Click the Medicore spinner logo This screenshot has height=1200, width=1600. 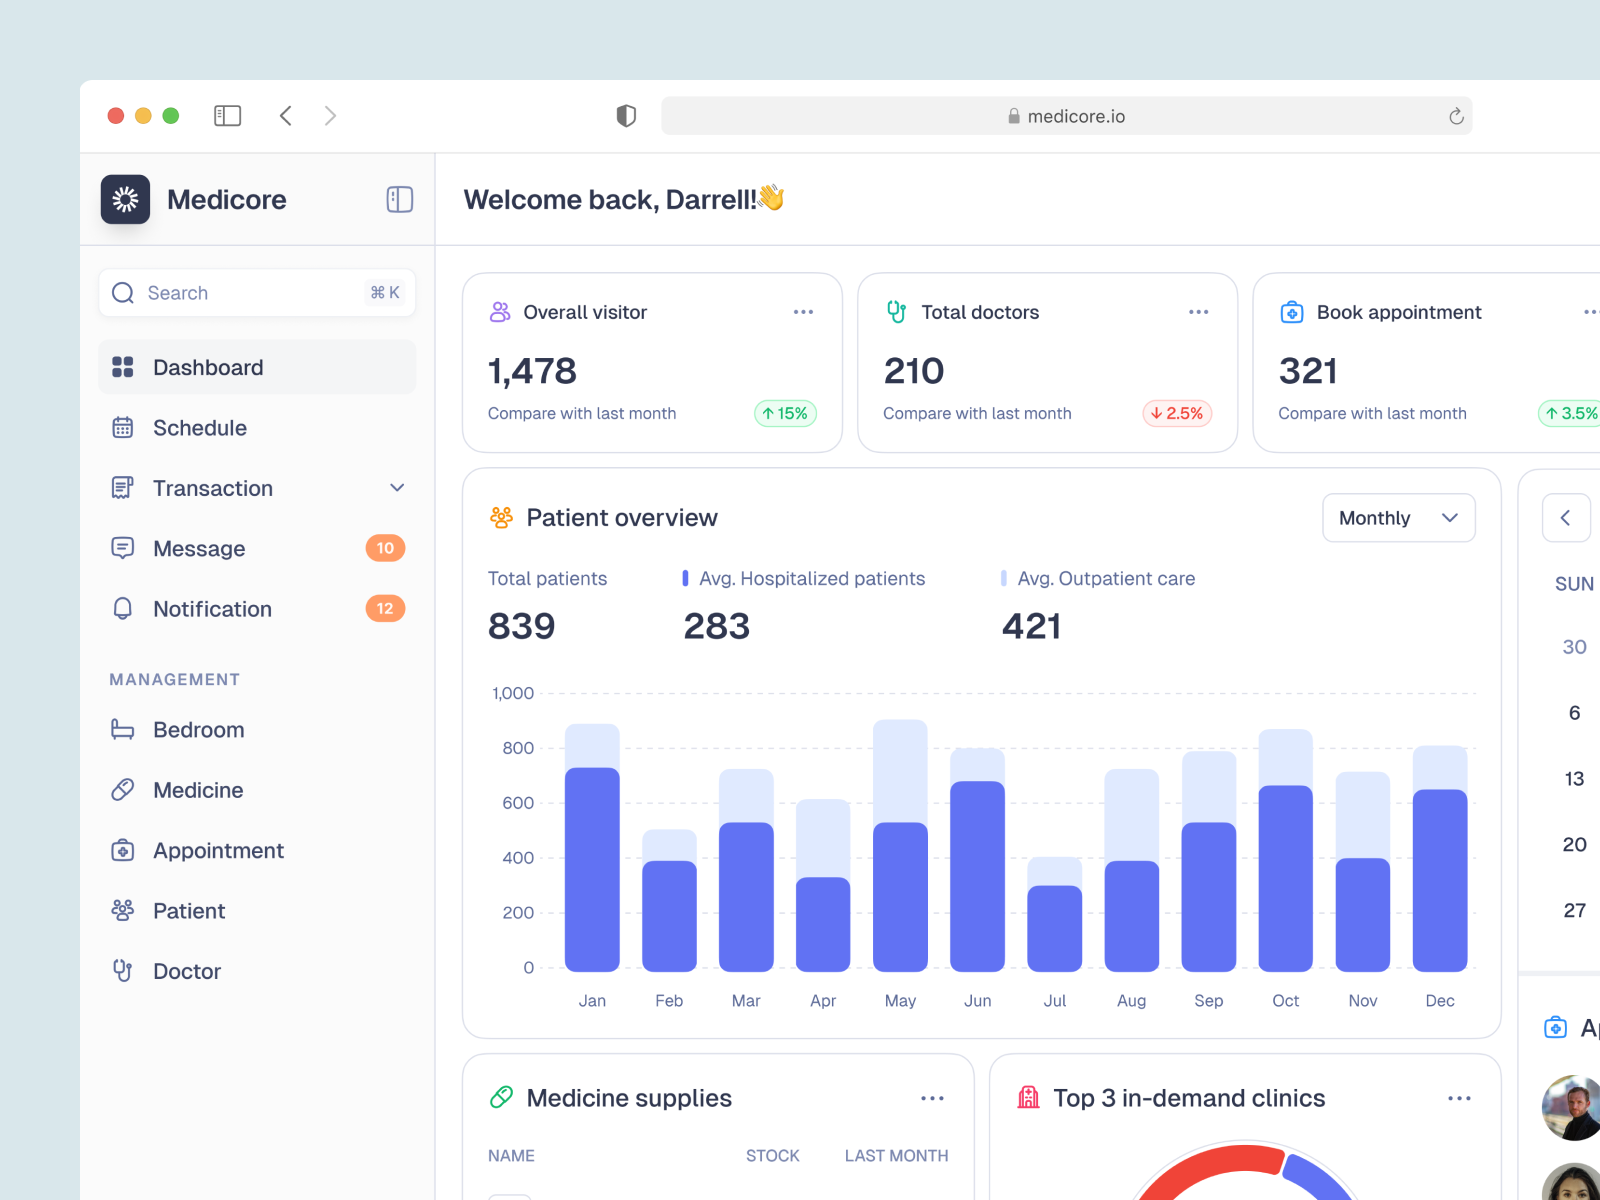pos(125,199)
